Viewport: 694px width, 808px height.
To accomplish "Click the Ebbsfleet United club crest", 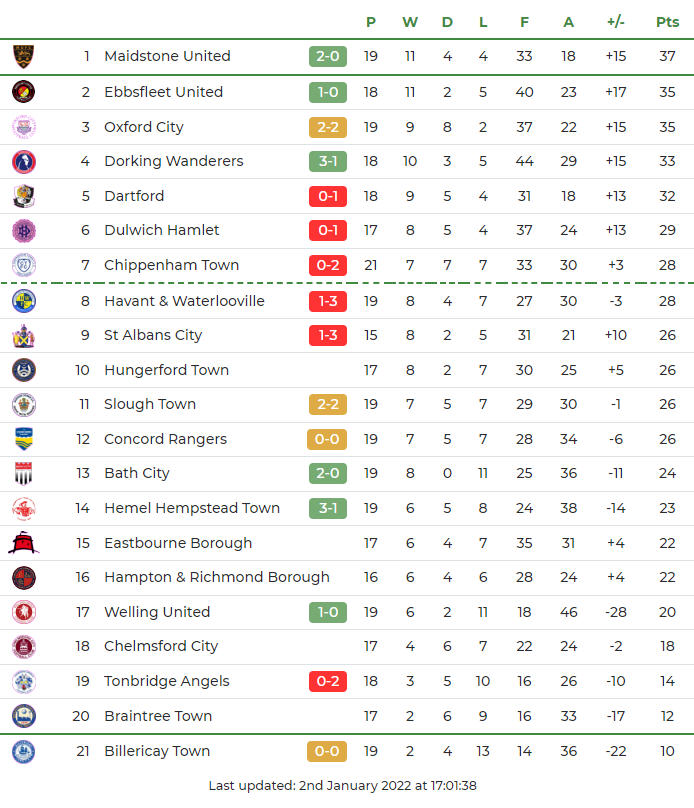I will click(23, 92).
